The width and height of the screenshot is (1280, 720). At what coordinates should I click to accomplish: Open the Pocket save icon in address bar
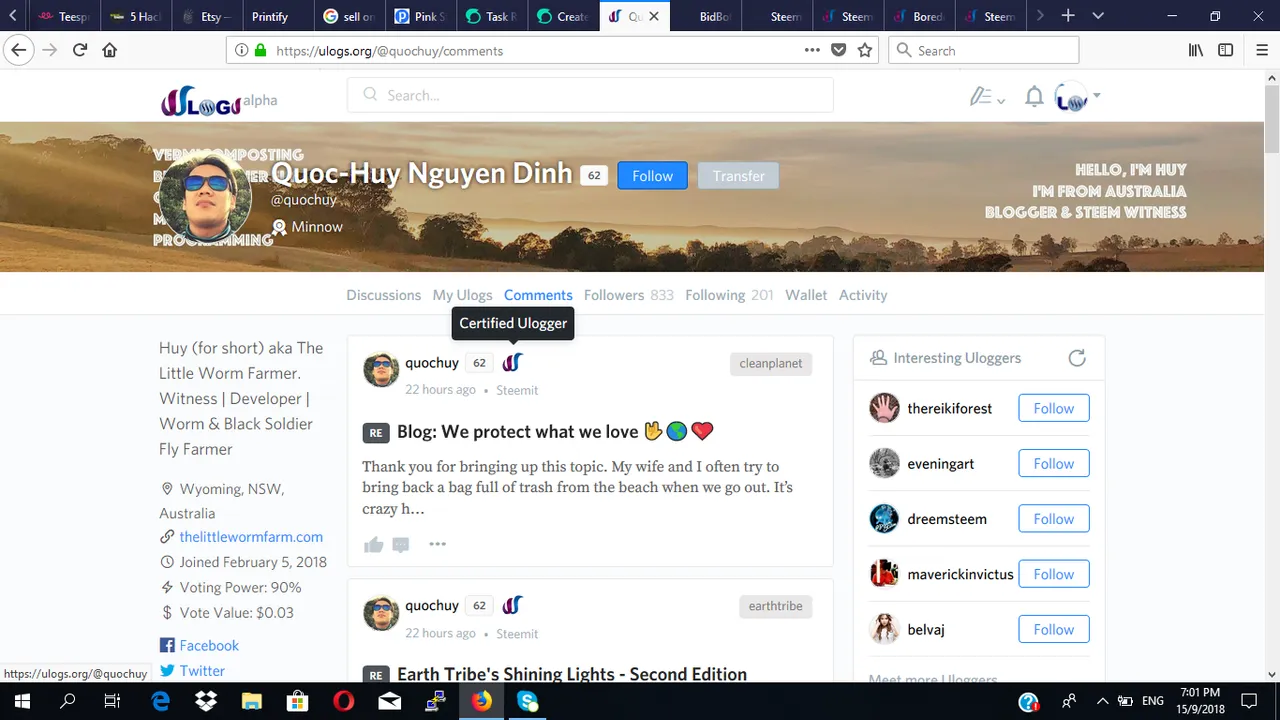point(839,50)
